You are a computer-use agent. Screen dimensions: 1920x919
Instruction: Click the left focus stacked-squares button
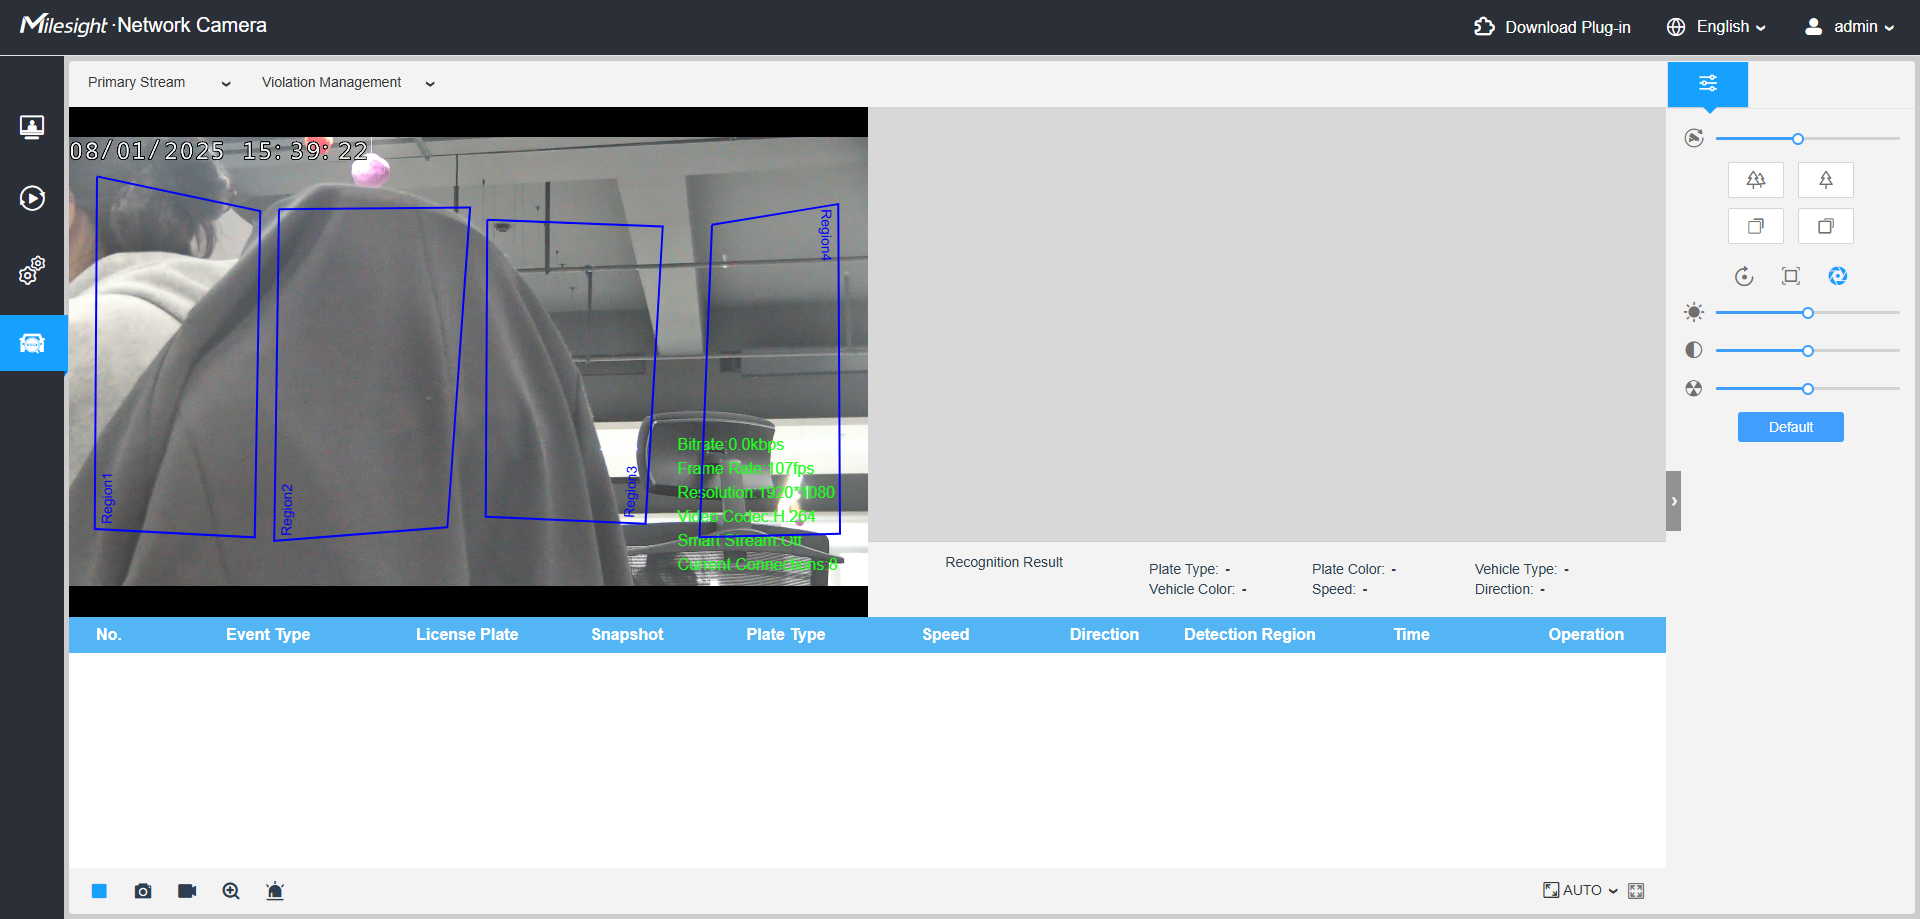1756,226
